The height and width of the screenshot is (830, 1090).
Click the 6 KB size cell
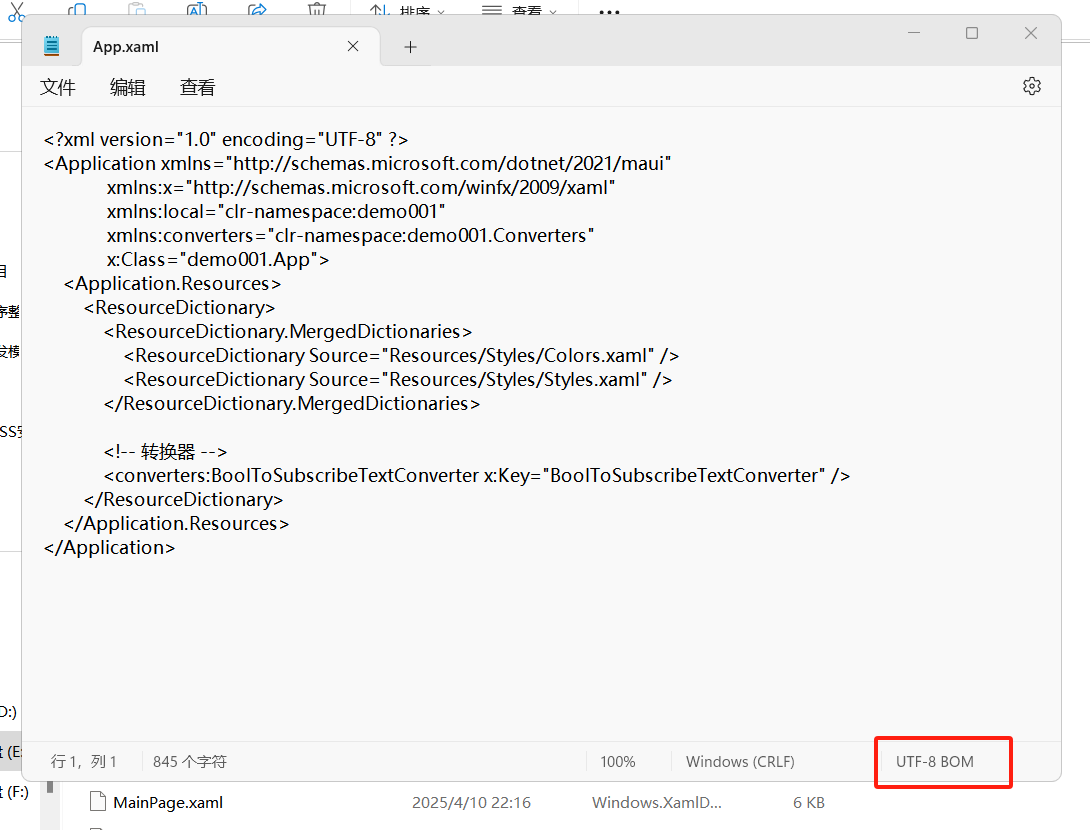[808, 802]
